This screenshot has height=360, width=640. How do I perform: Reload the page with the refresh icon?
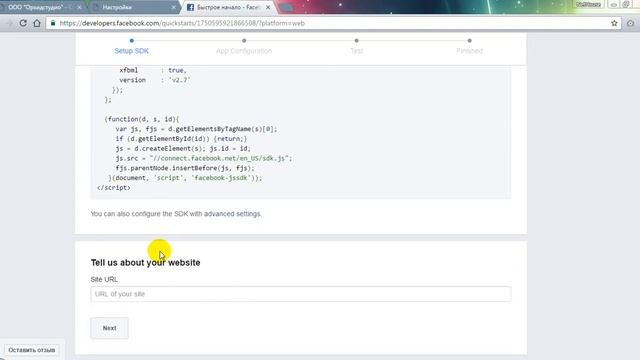pos(23,23)
